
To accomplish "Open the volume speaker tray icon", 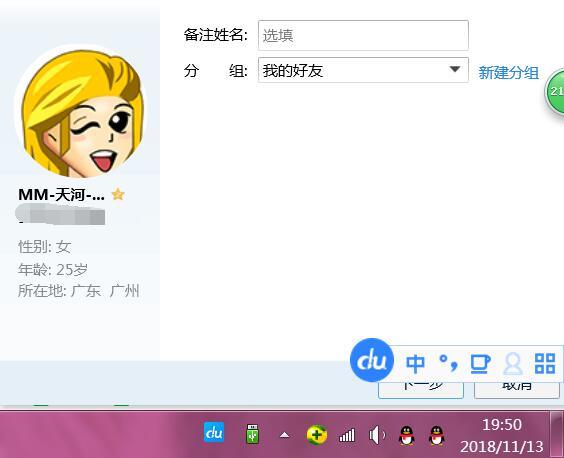I will (x=377, y=435).
